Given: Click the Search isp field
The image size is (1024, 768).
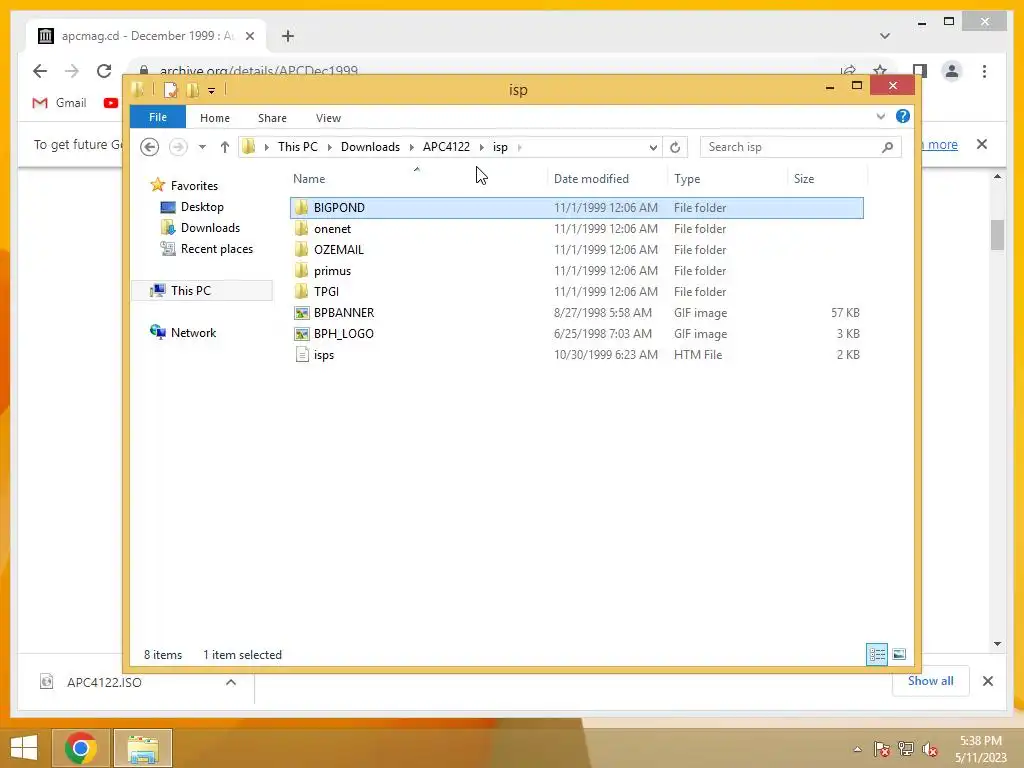Looking at the screenshot, I should tap(801, 147).
